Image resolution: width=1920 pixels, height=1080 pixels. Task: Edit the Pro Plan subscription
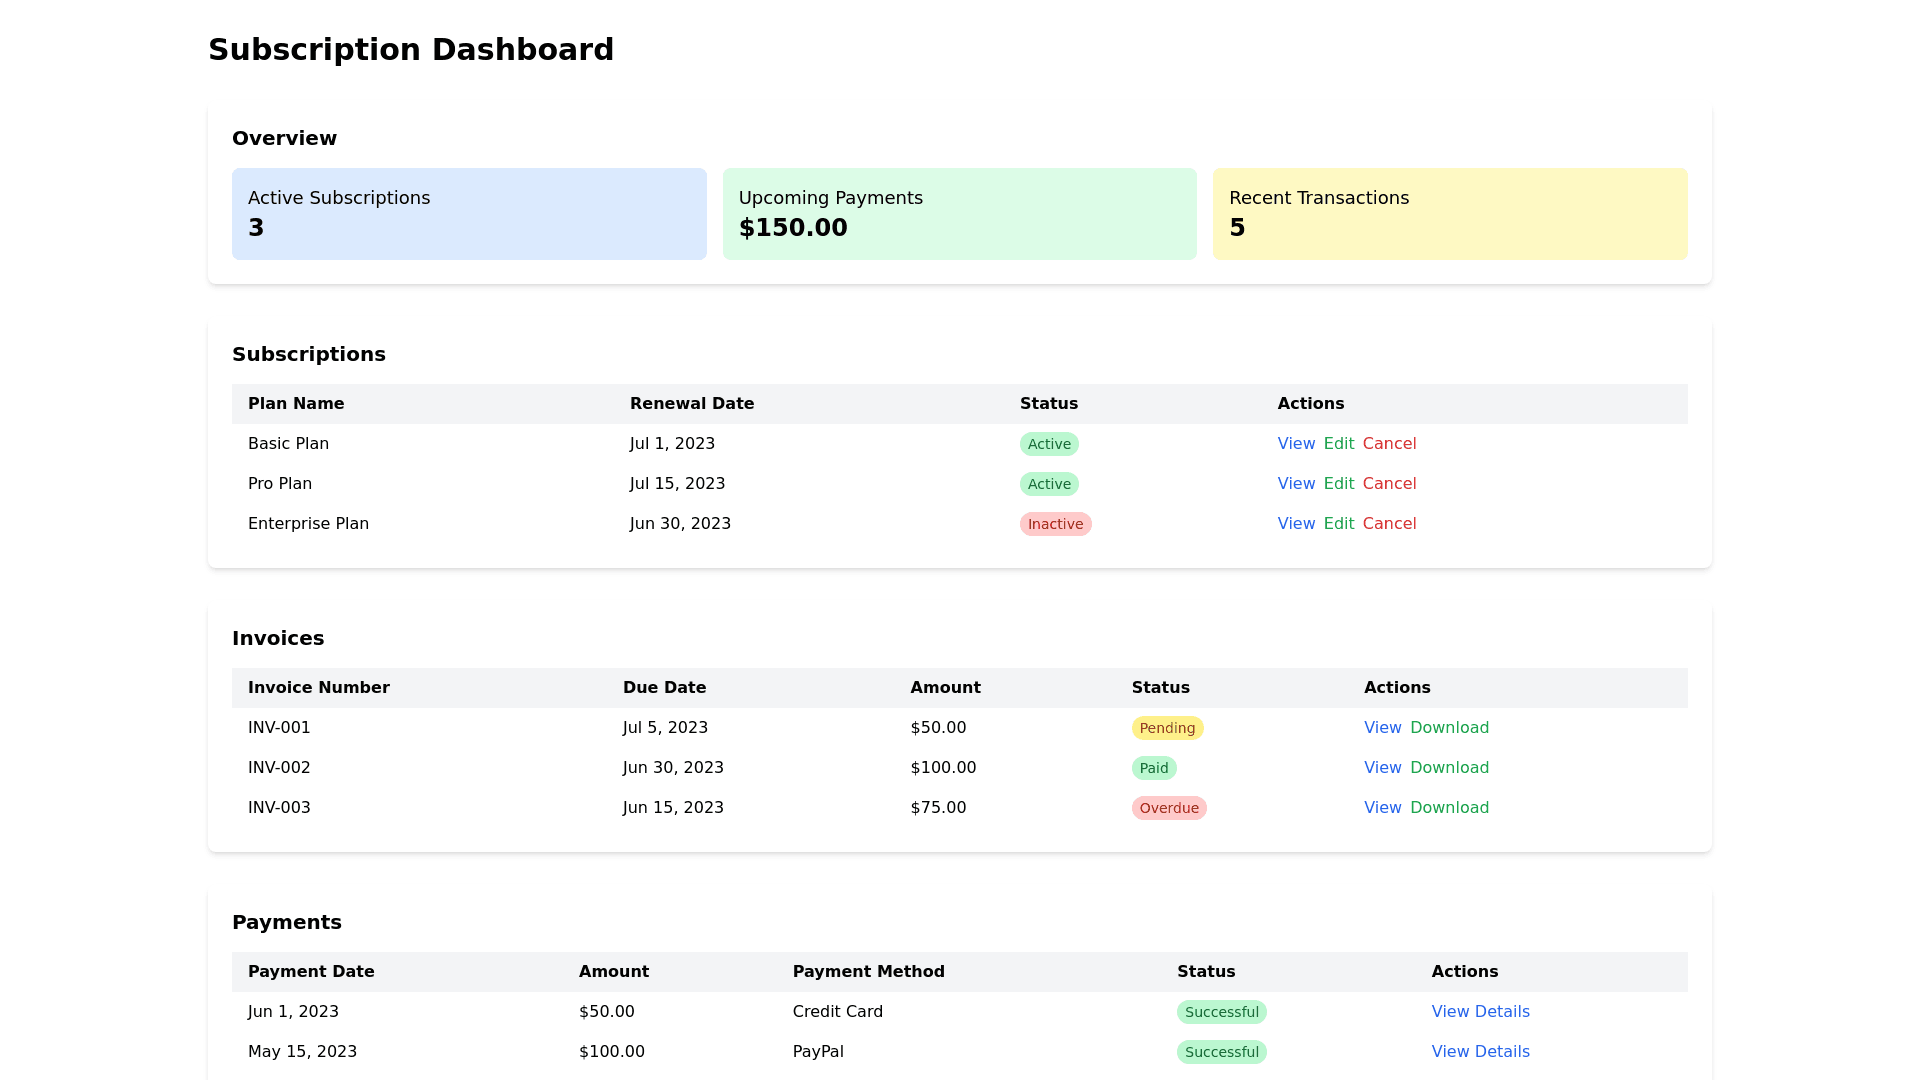(x=1338, y=484)
